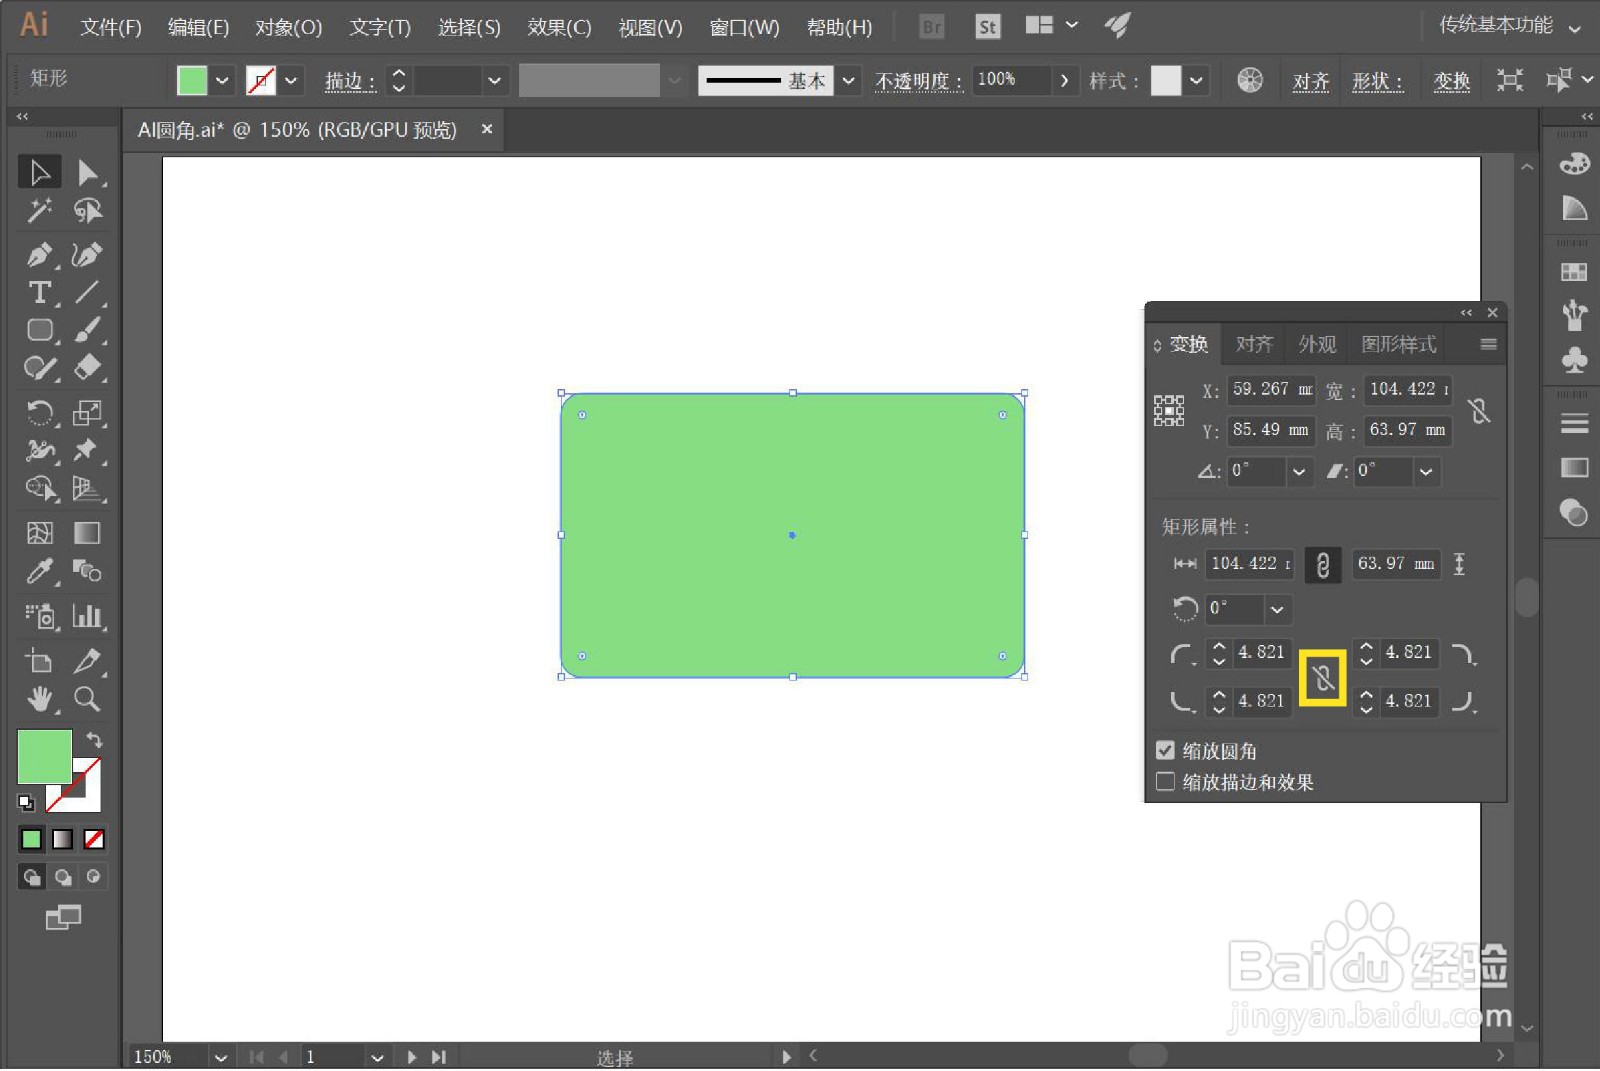
Task: Pick the Paintbrush tool
Action: [88, 331]
